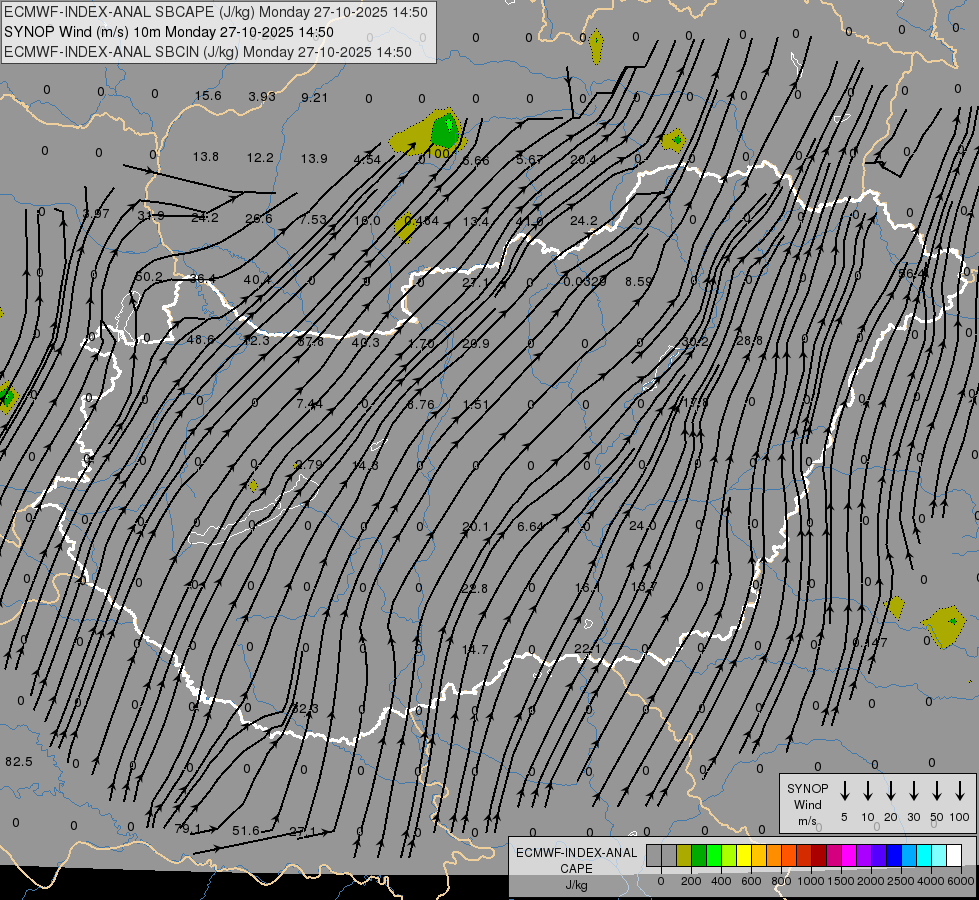
Task: Click the 5 m/s wind arrow in the legend
Action: [x=844, y=791]
